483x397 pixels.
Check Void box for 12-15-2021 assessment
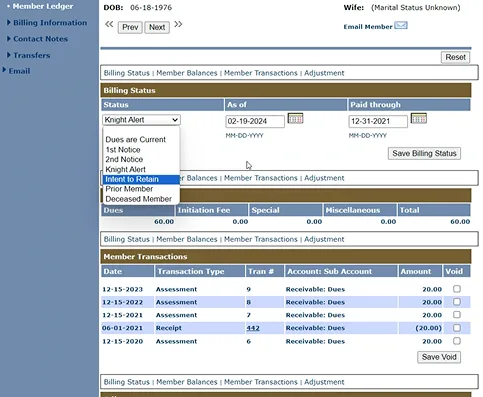(x=457, y=315)
